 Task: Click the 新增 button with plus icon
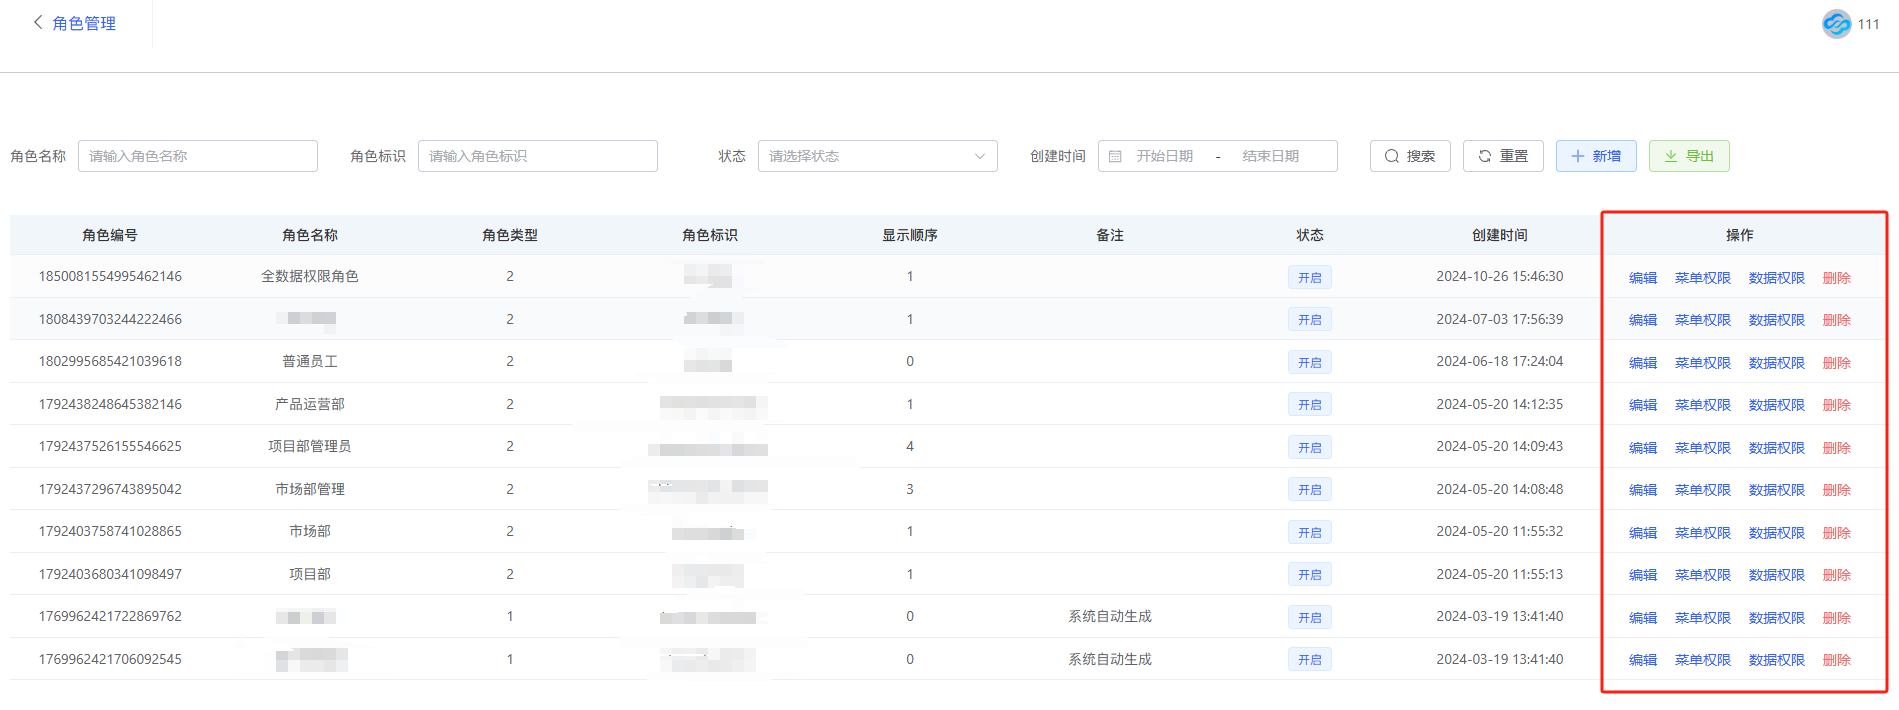pos(1595,156)
